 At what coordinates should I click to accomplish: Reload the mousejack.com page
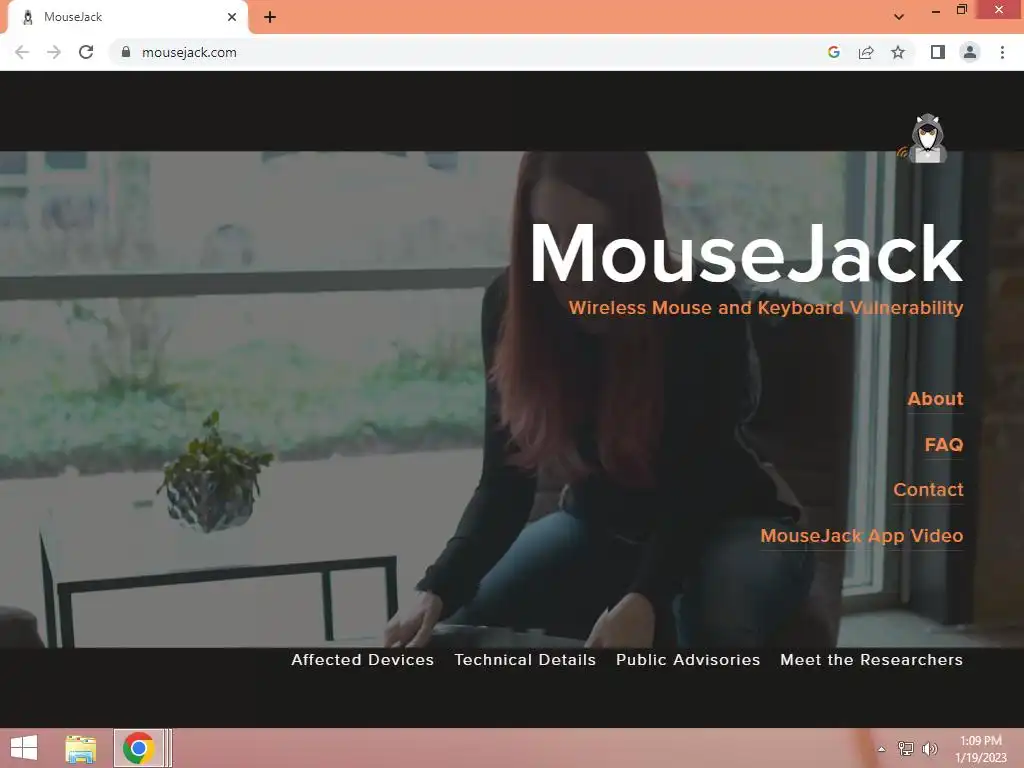coord(86,52)
